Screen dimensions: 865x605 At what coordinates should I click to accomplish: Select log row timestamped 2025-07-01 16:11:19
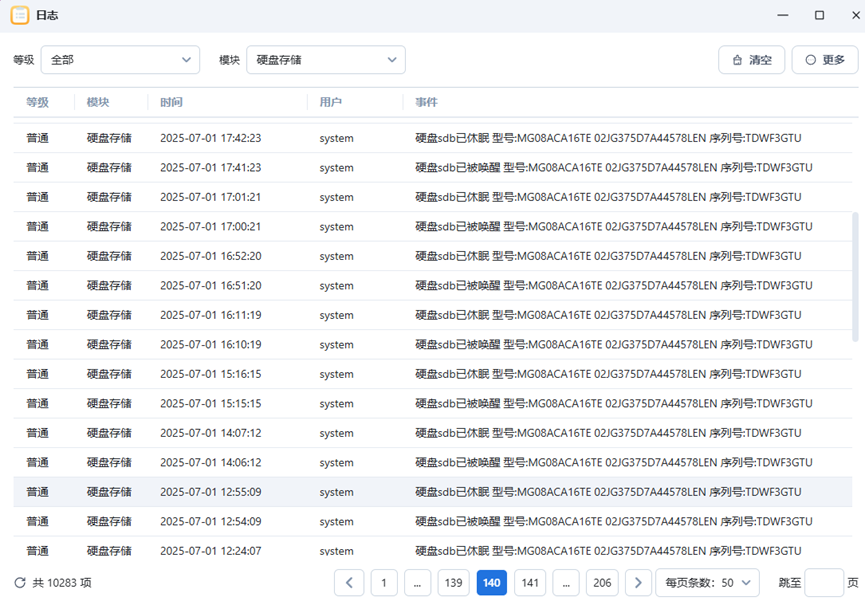tap(432, 315)
